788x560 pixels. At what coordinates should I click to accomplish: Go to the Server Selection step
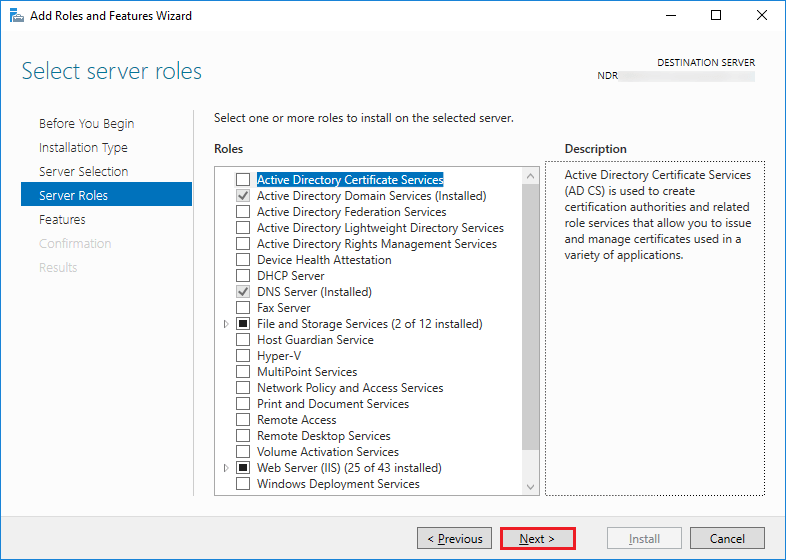pyautogui.click(x=83, y=171)
